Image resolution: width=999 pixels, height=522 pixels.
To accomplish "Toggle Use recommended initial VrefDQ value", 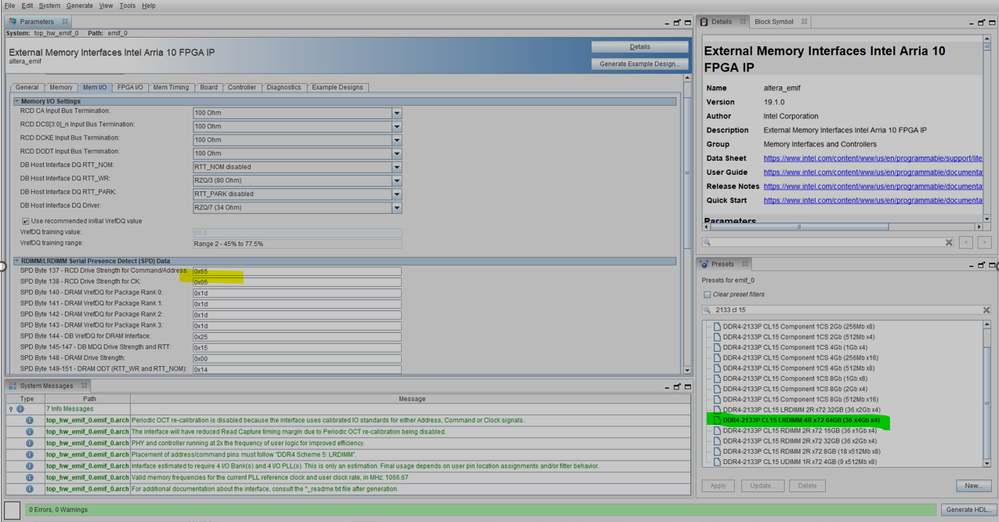I will click(25, 220).
